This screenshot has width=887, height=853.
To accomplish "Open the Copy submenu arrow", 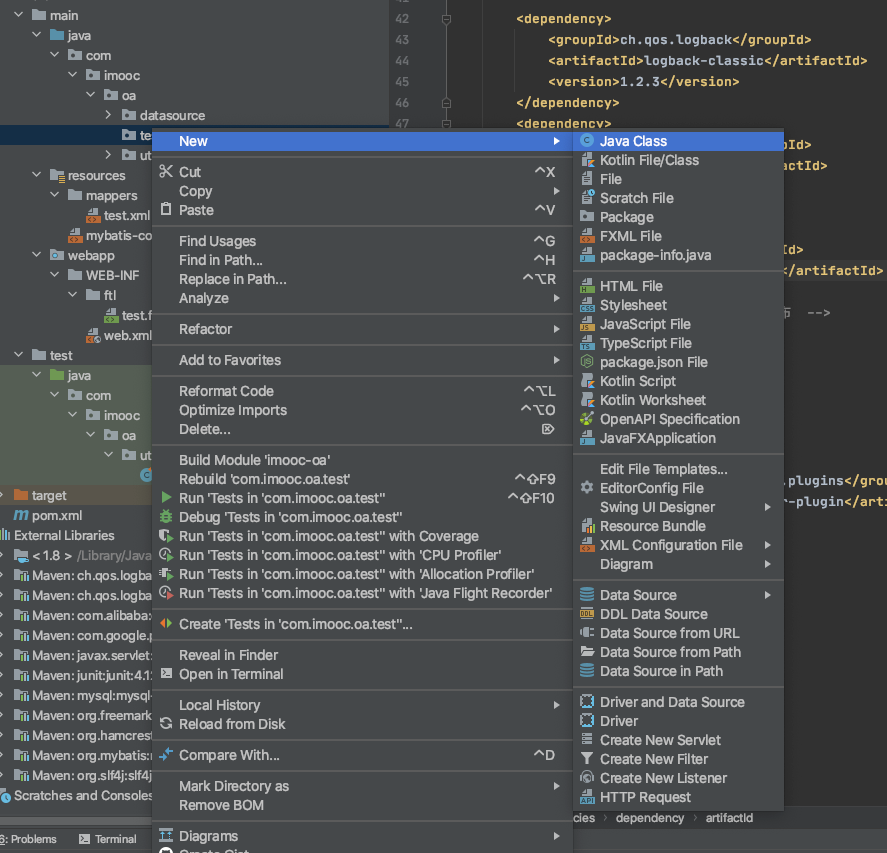I will [557, 191].
